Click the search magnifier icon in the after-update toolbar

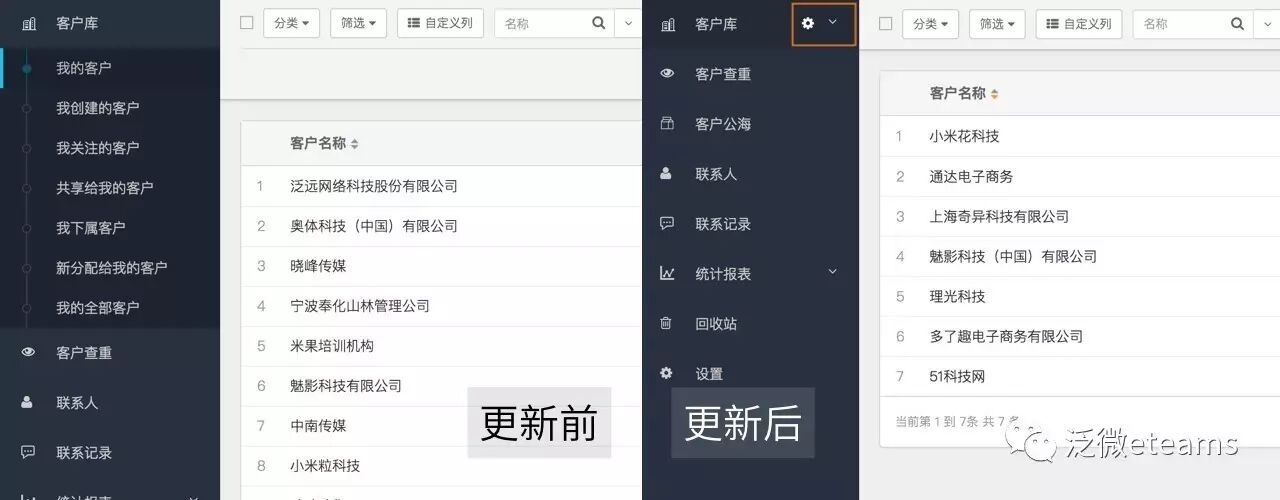[x=1237, y=23]
